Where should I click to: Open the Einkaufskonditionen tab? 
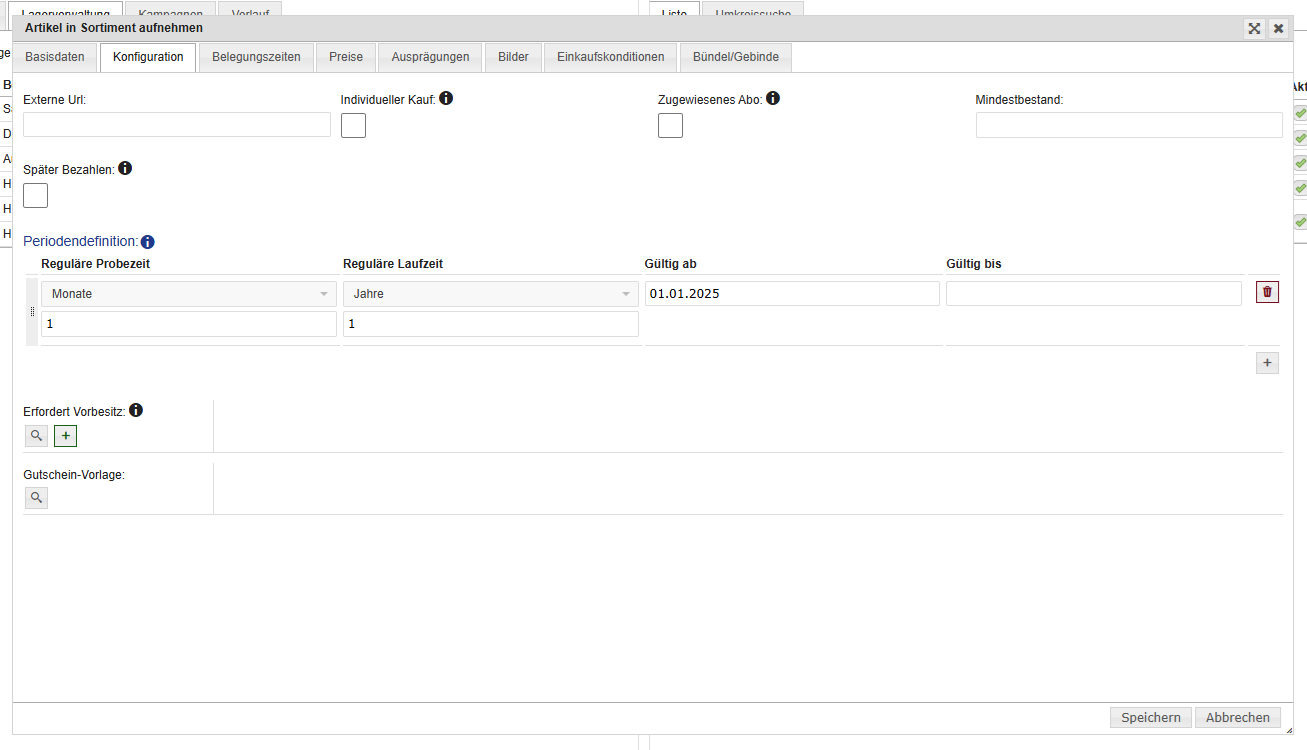(x=610, y=57)
